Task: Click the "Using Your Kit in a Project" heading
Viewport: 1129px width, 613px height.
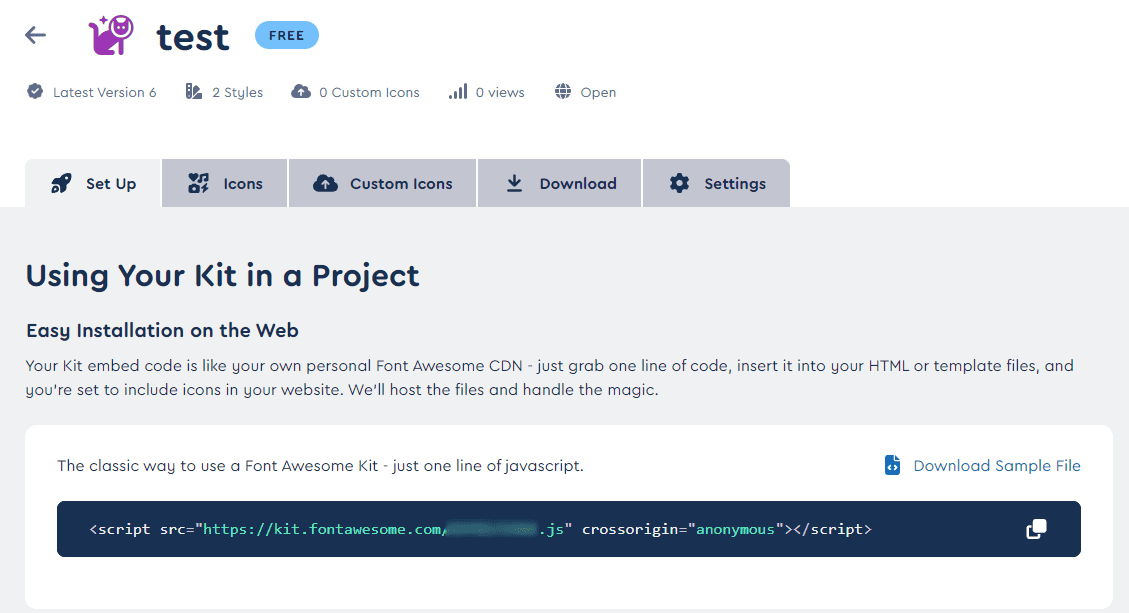Action: 222,276
